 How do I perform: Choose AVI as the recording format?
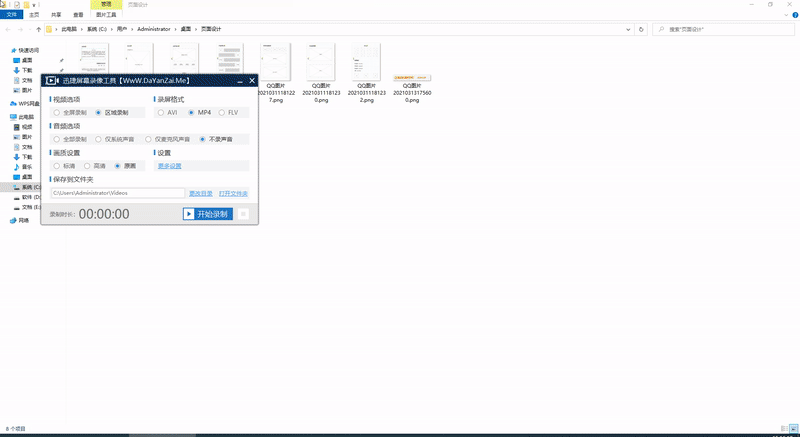pos(168,113)
